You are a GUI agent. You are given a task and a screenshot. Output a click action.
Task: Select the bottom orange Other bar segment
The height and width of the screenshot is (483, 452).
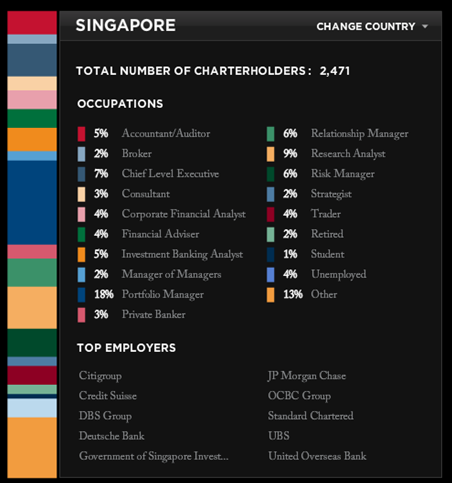(x=32, y=448)
